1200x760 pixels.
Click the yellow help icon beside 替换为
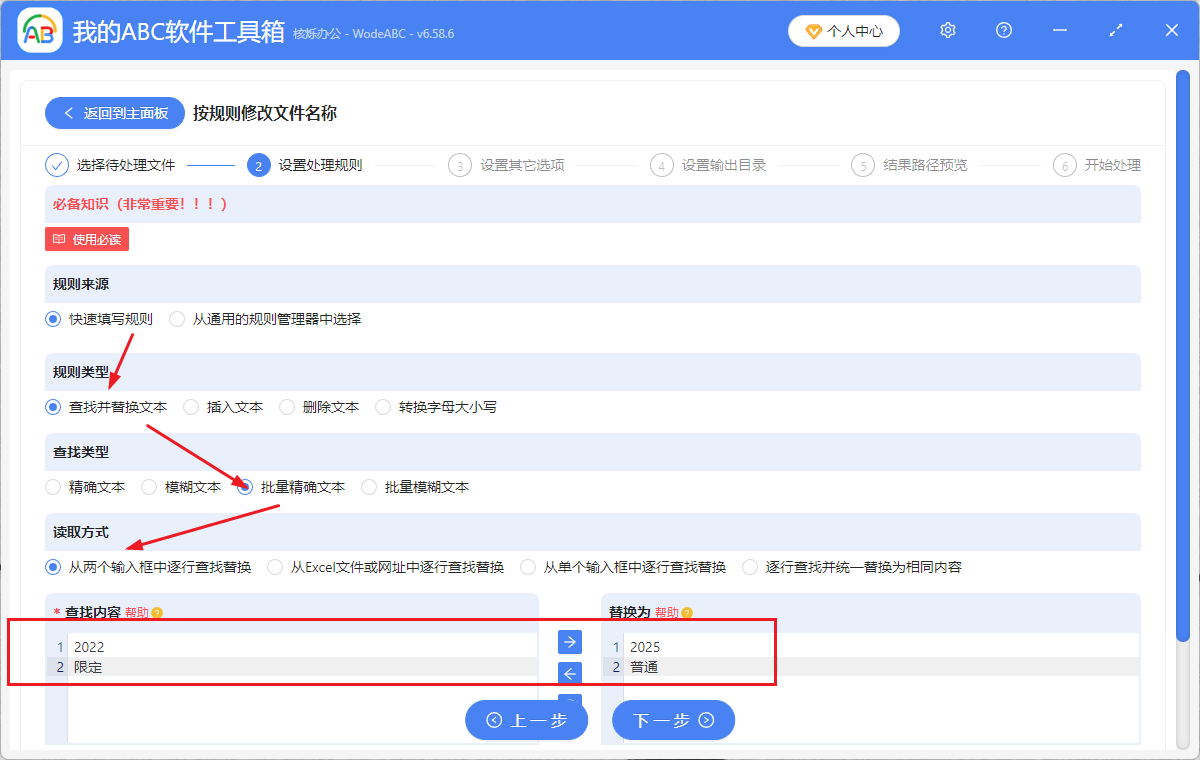[686, 612]
